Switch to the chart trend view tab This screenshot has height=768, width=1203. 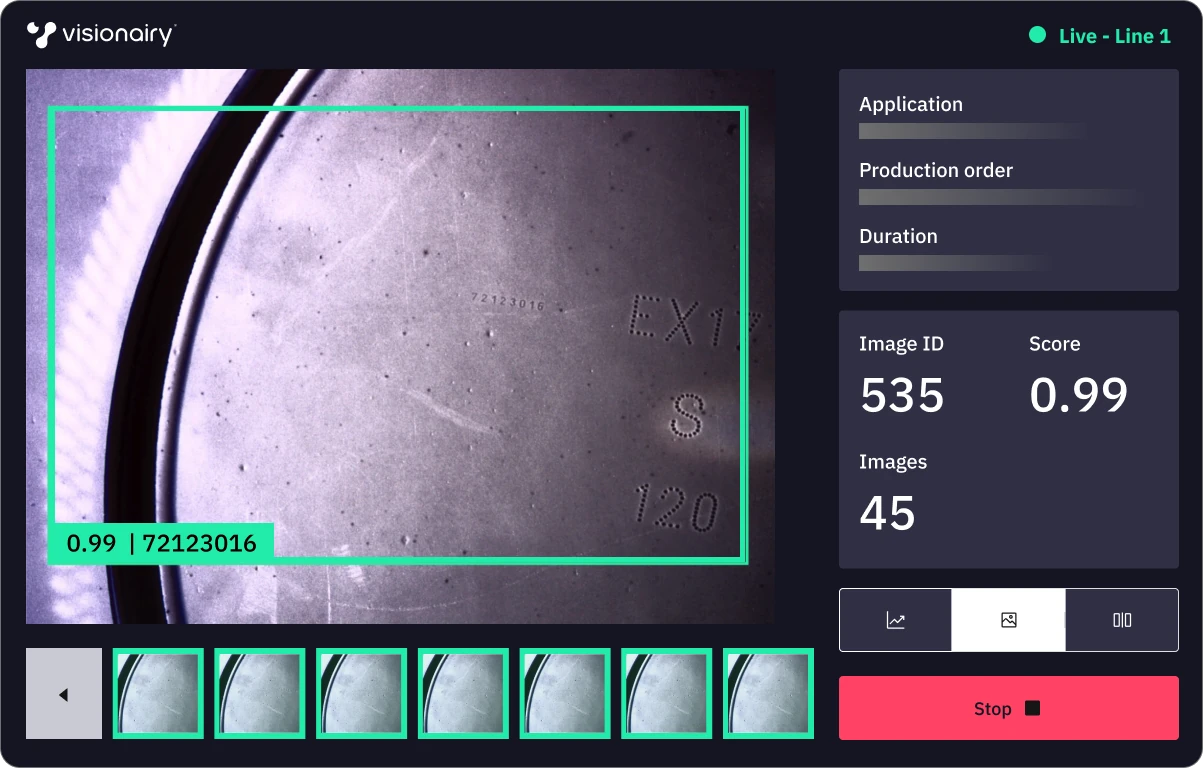[x=895, y=620]
